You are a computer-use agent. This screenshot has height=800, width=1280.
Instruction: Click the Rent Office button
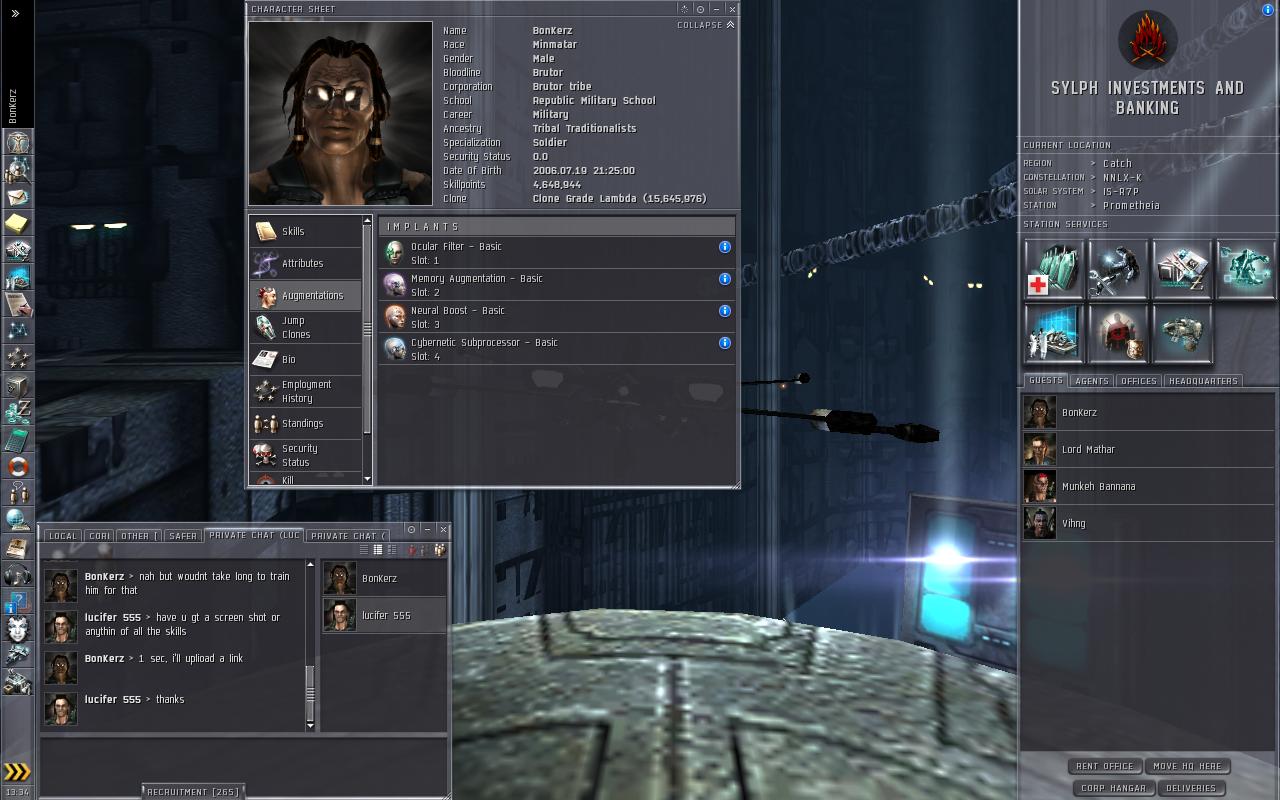click(1104, 766)
